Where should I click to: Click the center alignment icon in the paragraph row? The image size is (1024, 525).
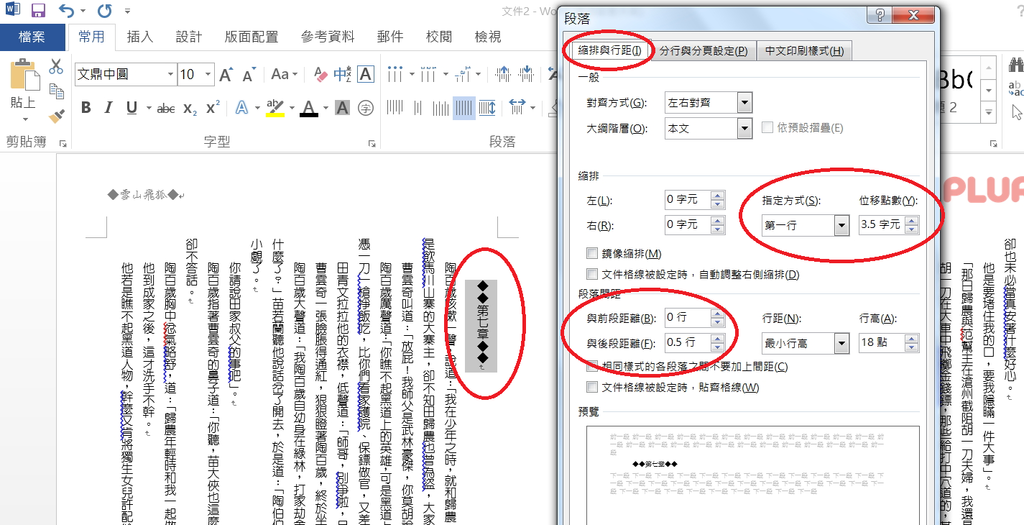tap(417, 107)
